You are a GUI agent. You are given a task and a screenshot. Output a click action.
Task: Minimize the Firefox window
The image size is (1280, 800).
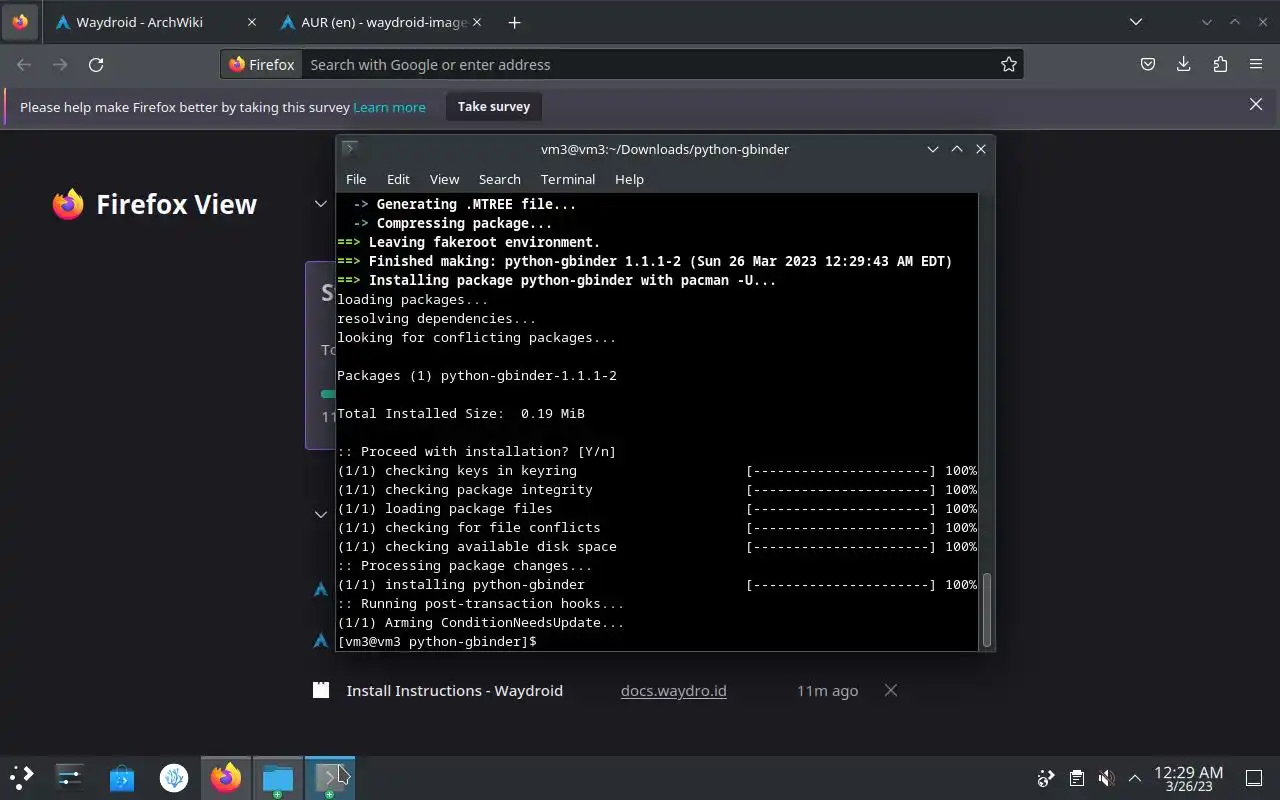point(1207,22)
